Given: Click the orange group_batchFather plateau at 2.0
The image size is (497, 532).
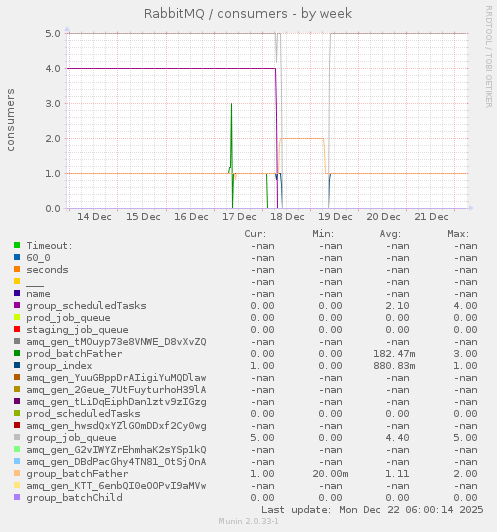Looking at the screenshot, I should tap(302, 138).
